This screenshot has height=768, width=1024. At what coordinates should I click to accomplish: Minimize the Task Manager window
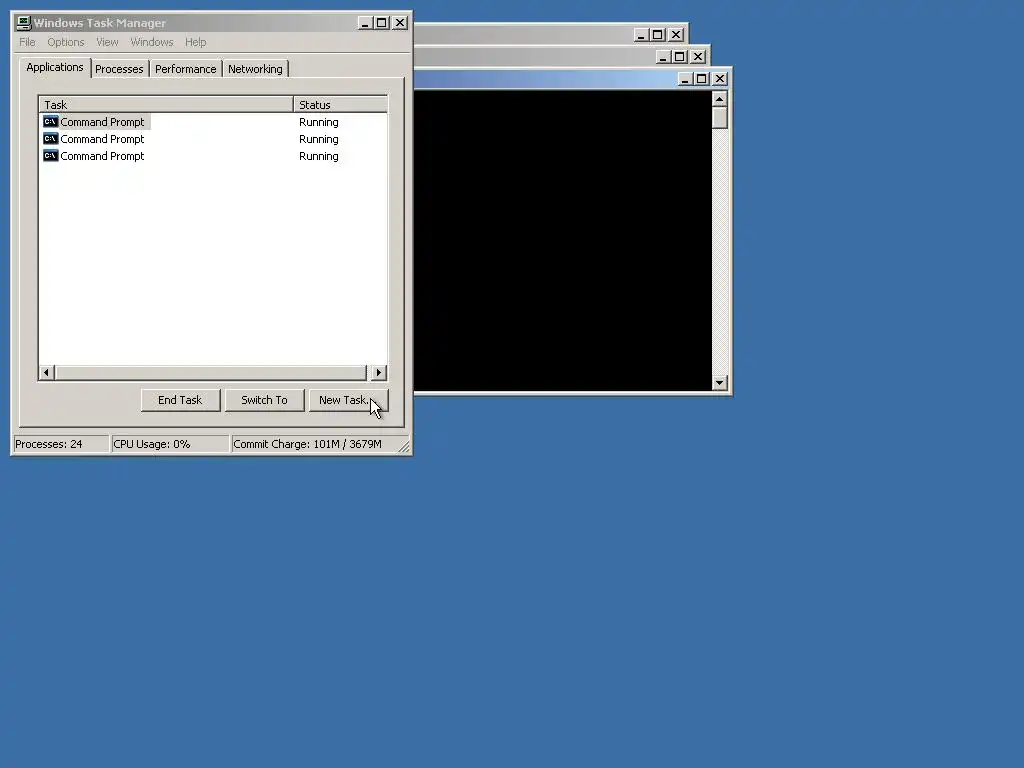(x=365, y=23)
